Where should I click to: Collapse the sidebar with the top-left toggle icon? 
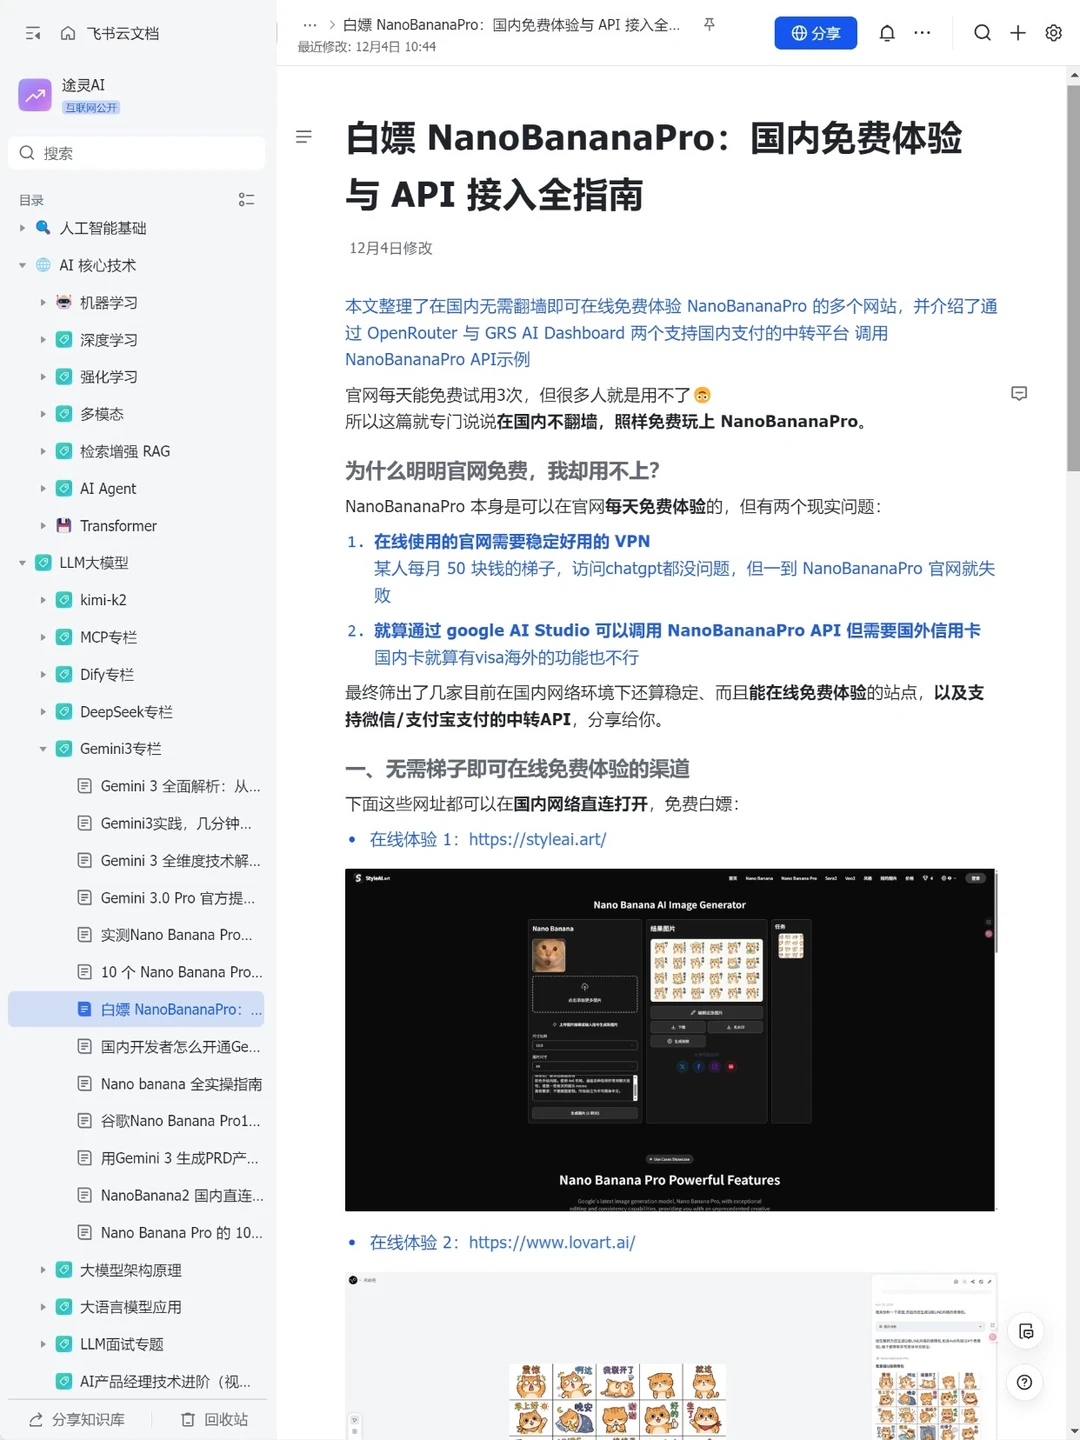33,33
